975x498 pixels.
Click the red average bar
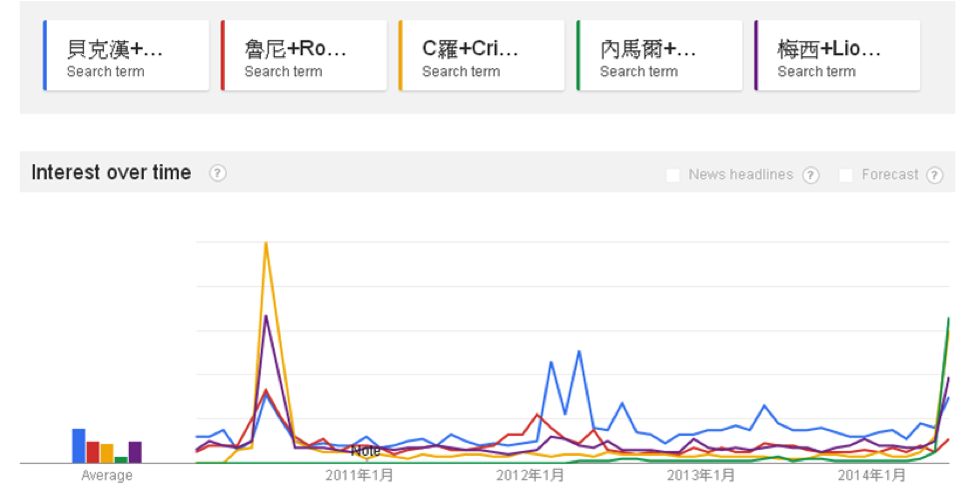click(93, 452)
